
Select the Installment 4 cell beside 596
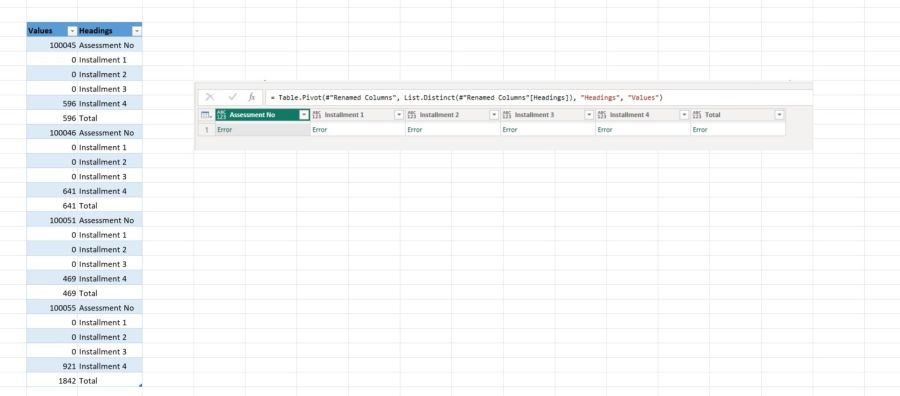coord(110,104)
